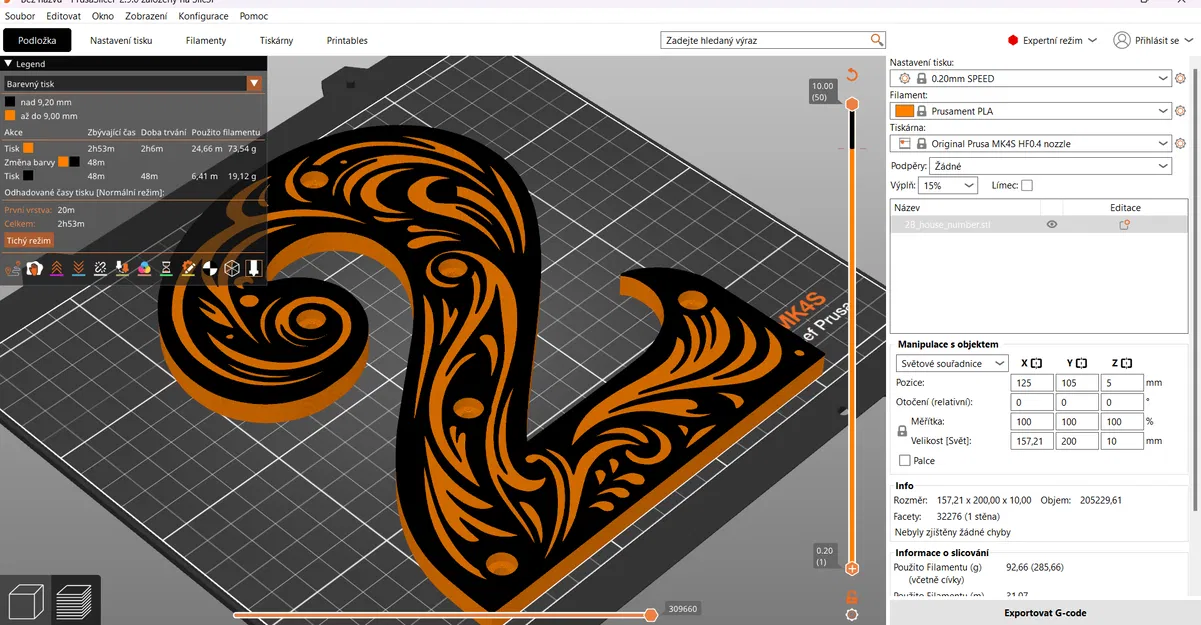Click the color wheel icon in legend toolbar

(x=144, y=268)
